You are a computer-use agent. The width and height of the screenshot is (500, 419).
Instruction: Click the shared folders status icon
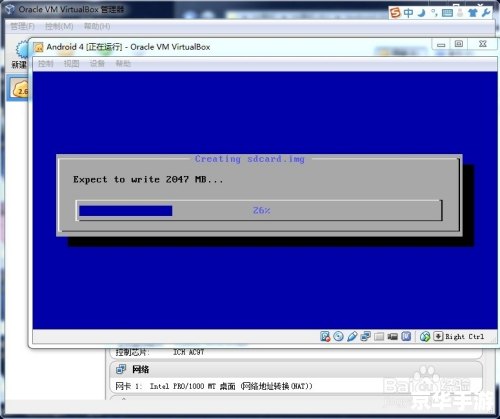379,336
